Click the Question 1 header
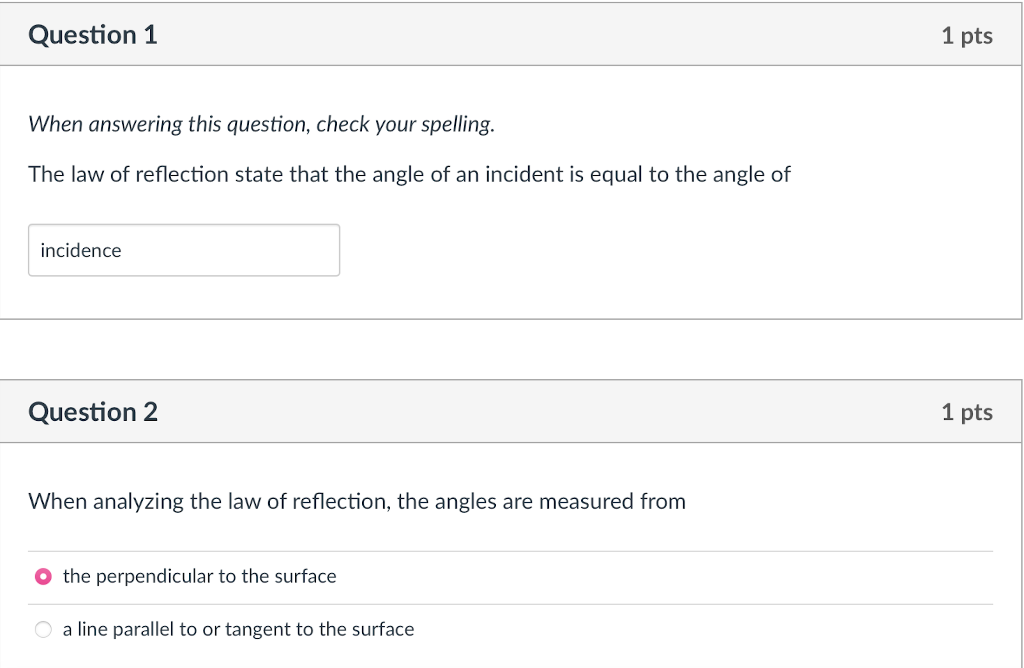Screen dimensions: 1024x668 tap(93, 34)
